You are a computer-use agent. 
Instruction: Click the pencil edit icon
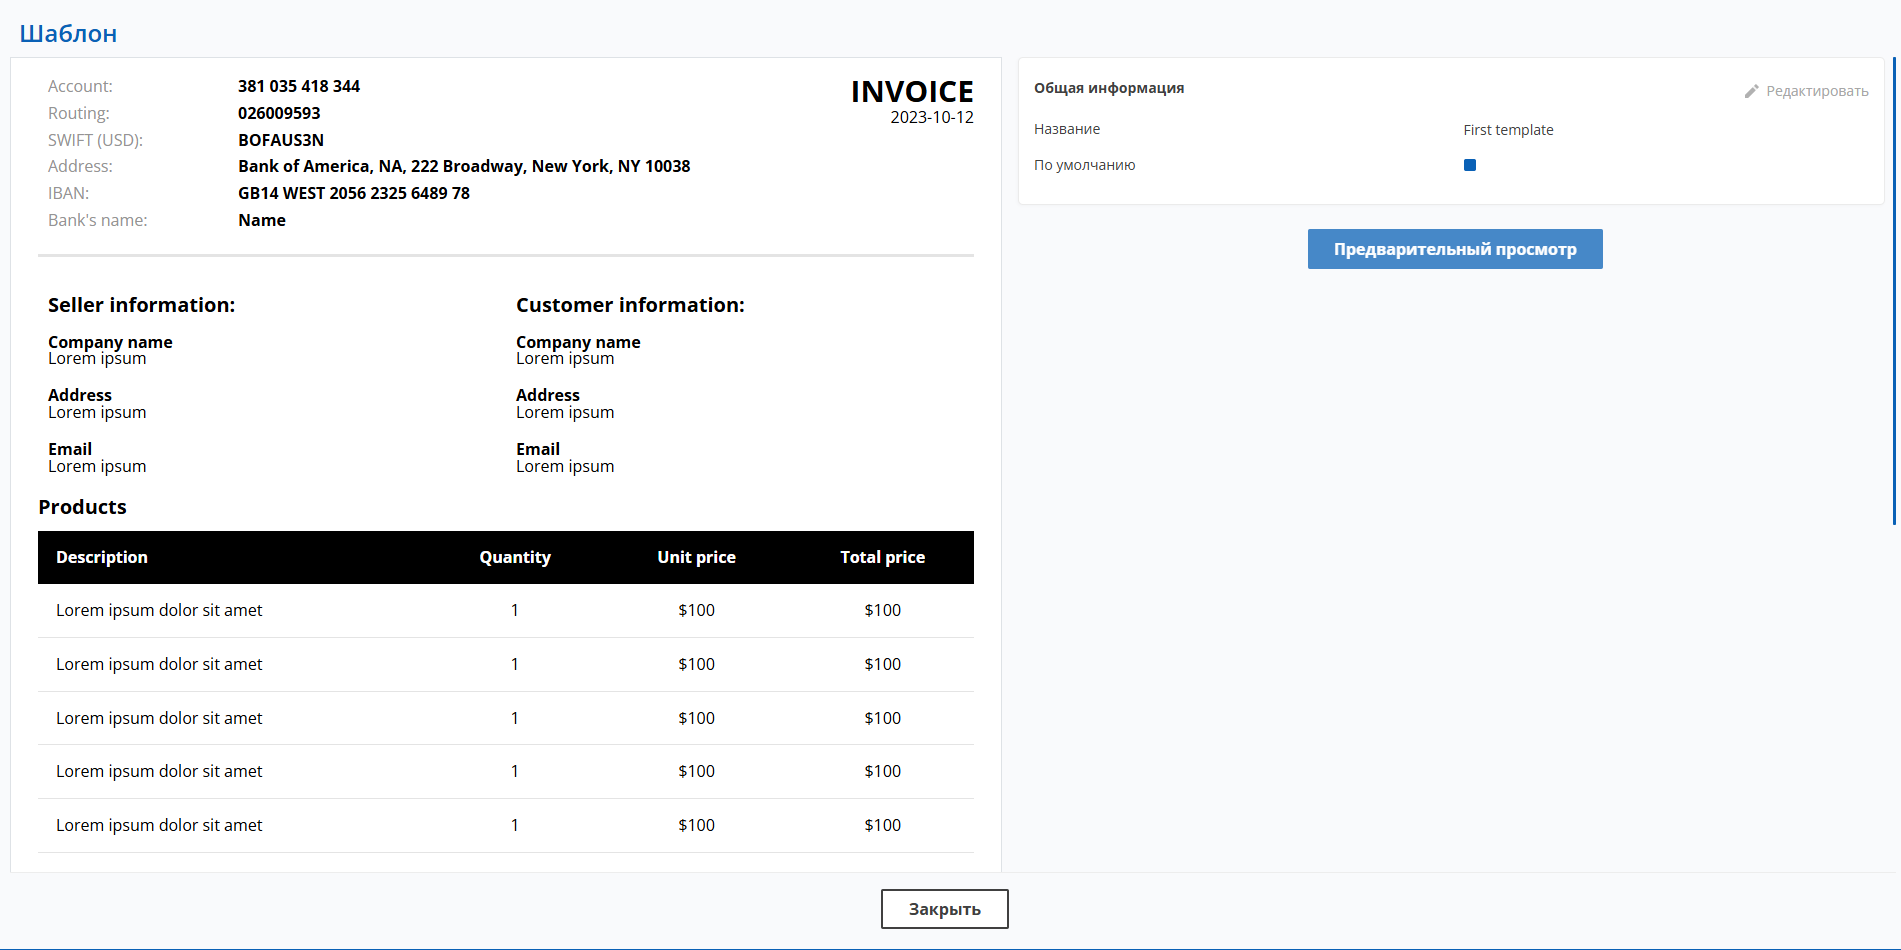pyautogui.click(x=1751, y=91)
